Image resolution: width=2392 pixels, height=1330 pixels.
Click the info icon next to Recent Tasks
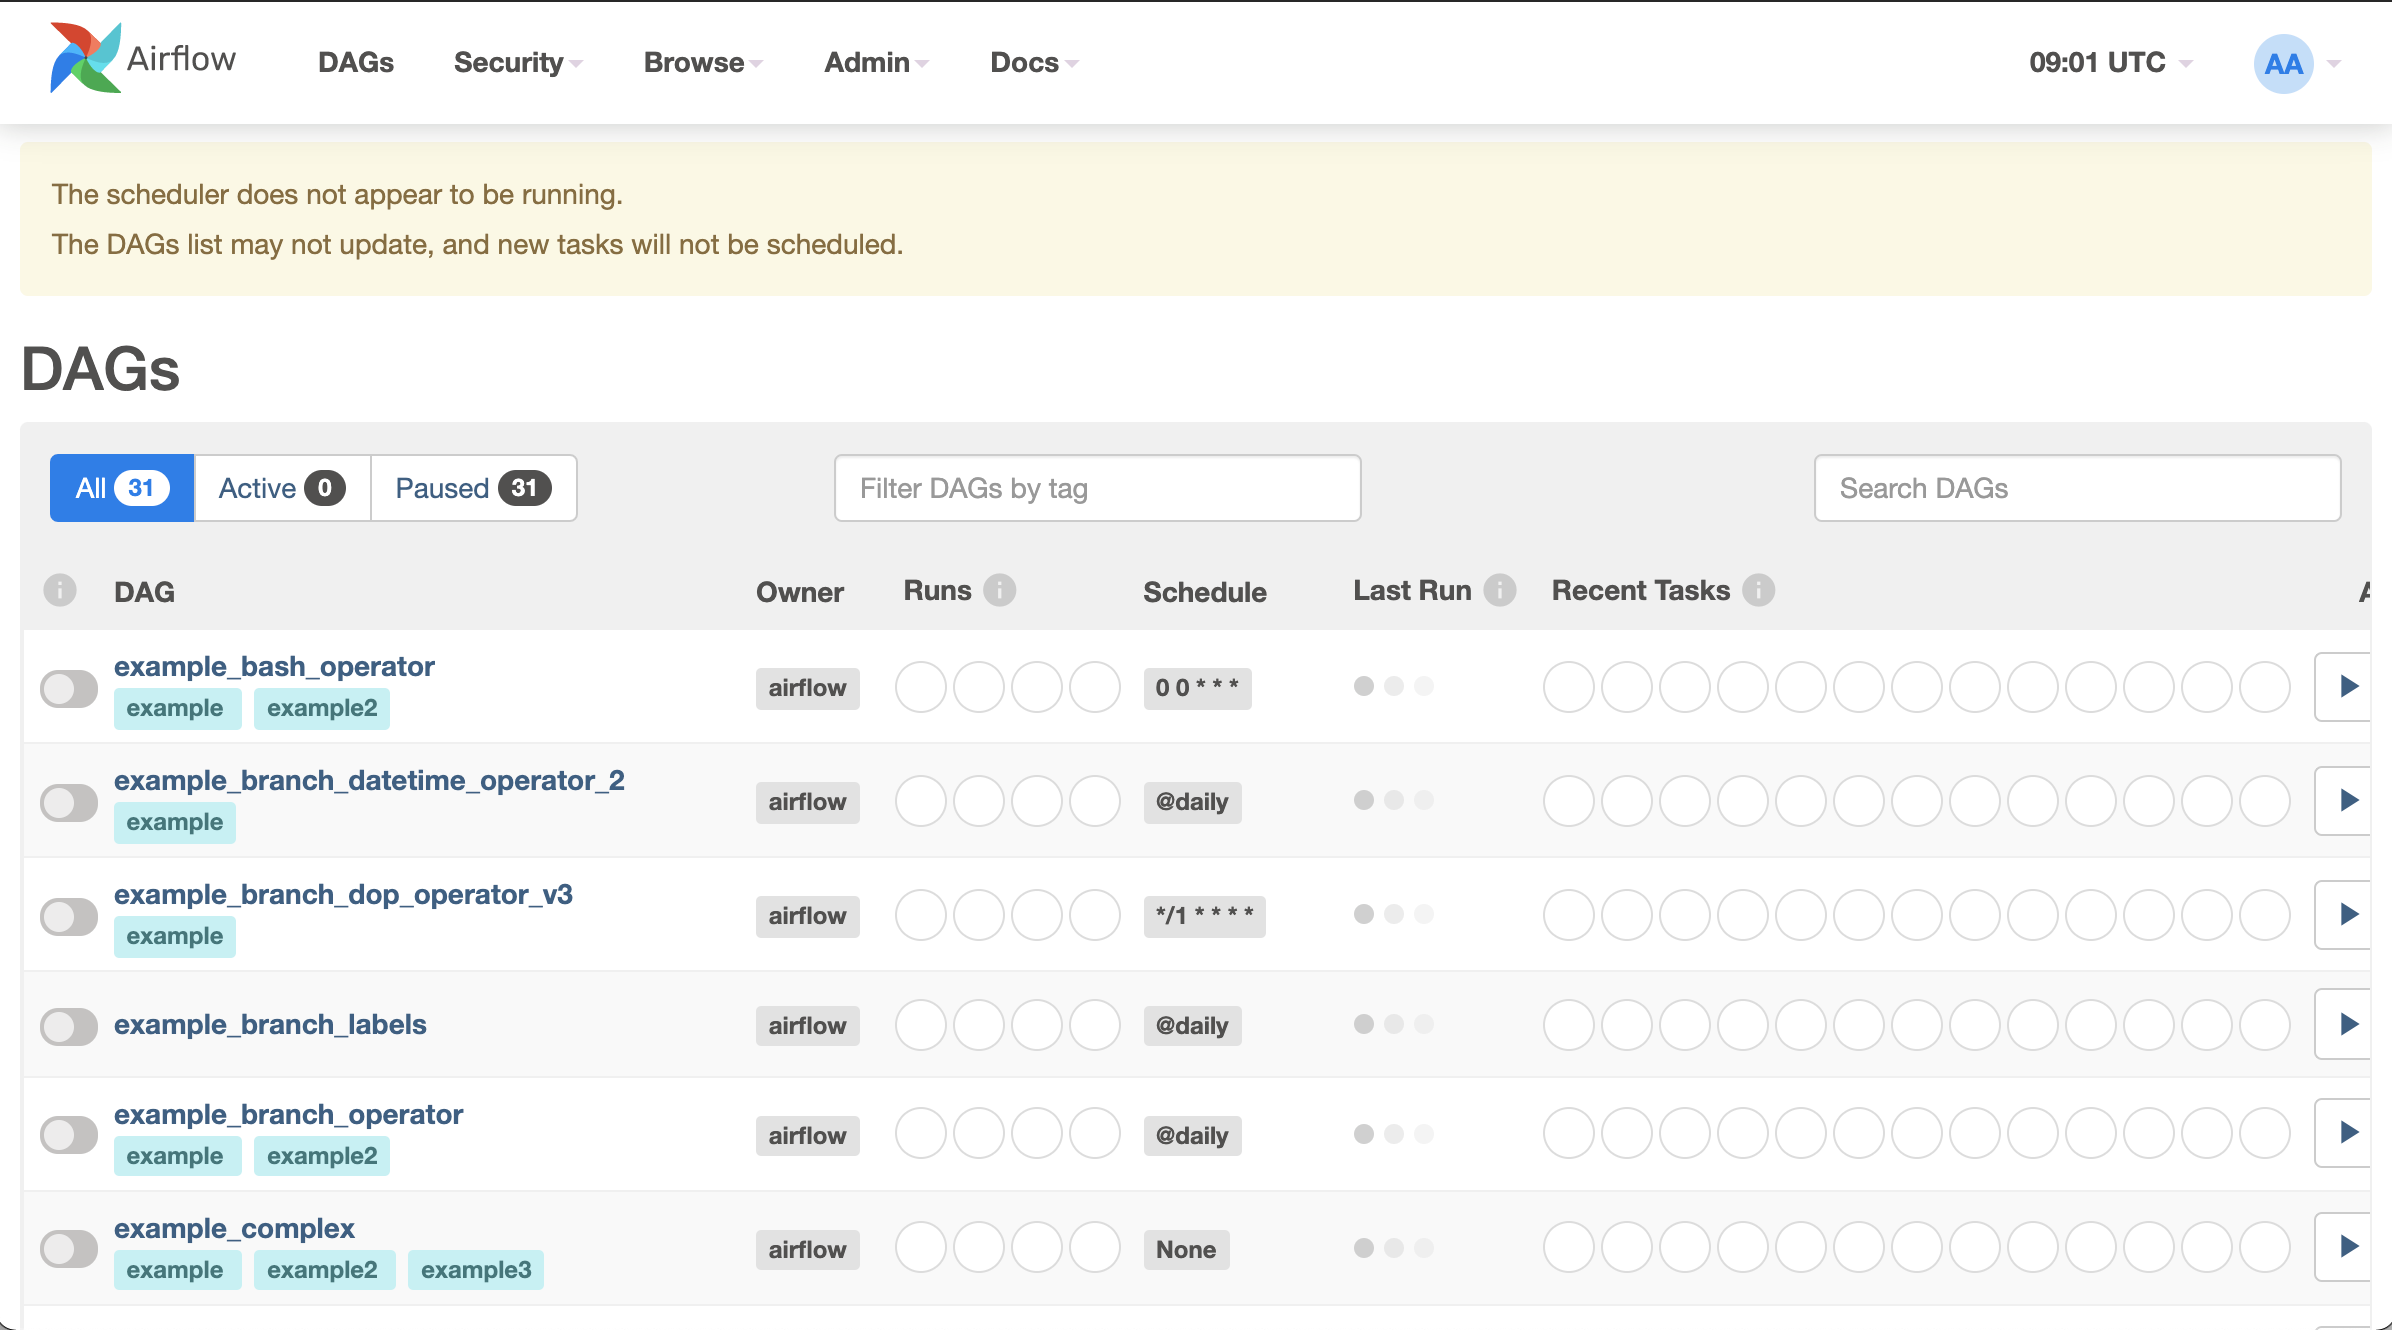pyautogui.click(x=1758, y=590)
